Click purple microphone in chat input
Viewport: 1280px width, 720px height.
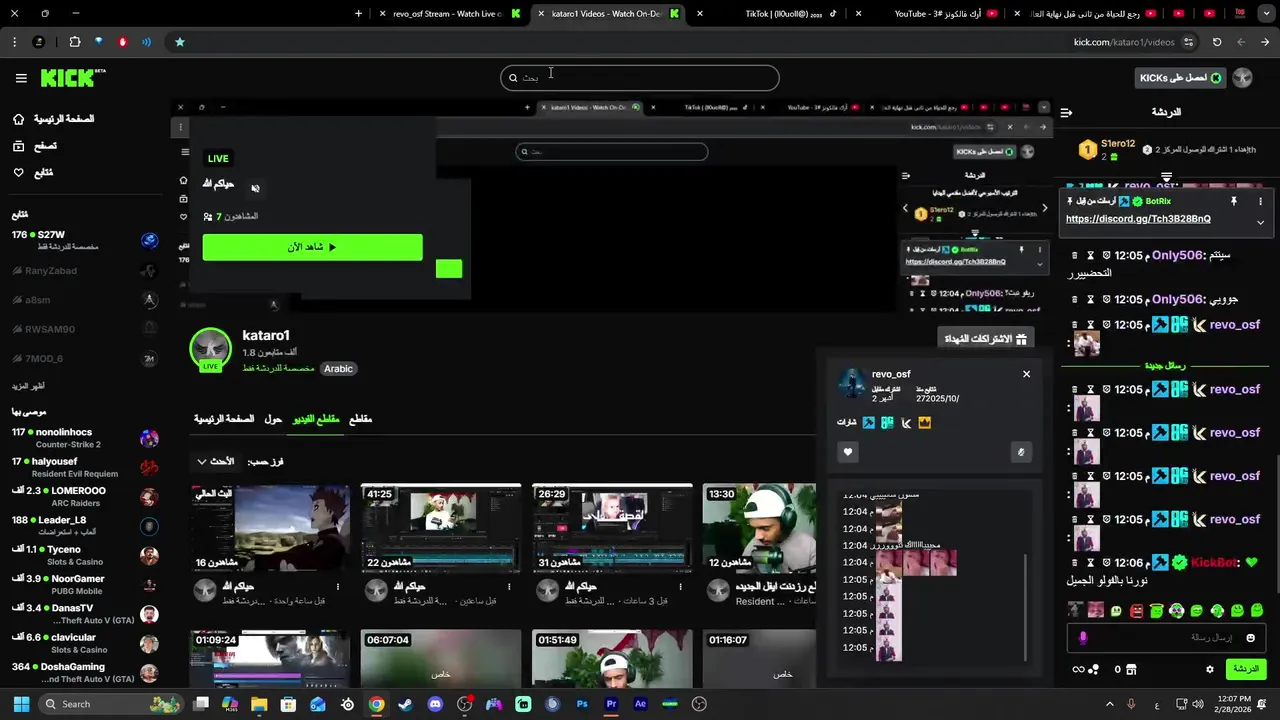(x=1083, y=638)
